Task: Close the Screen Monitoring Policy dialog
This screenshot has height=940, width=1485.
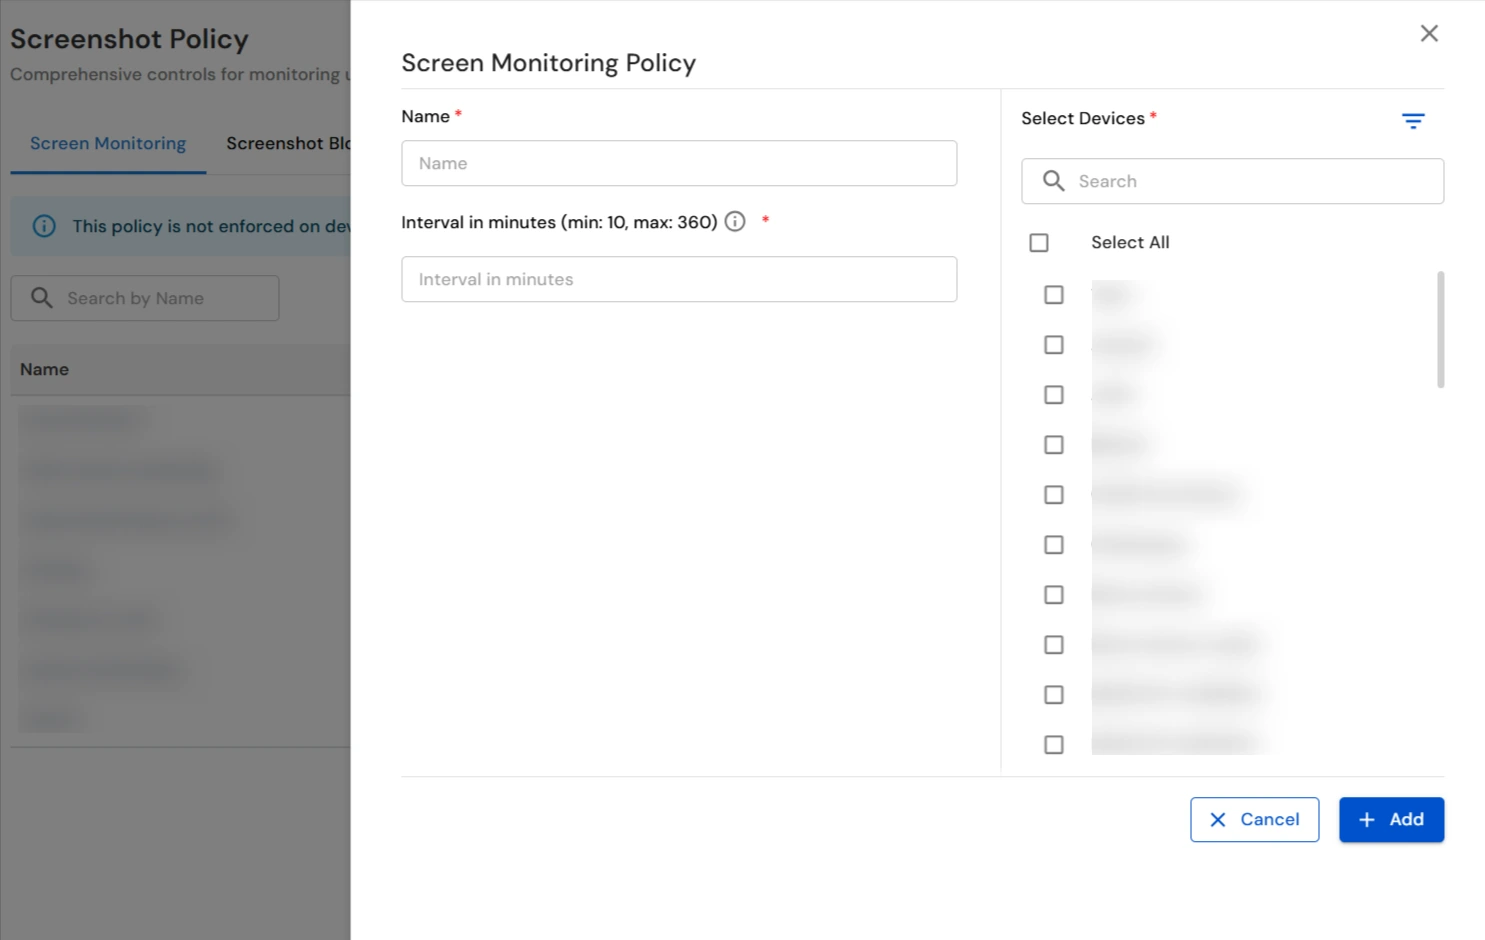Action: click(x=1429, y=33)
